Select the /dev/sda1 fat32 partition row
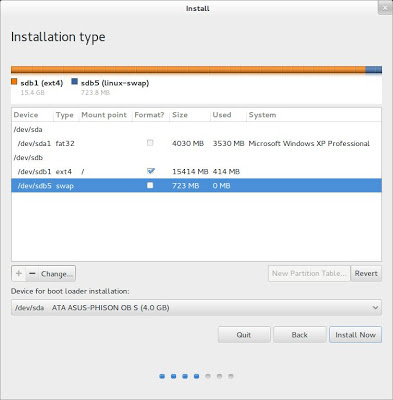 coord(196,143)
